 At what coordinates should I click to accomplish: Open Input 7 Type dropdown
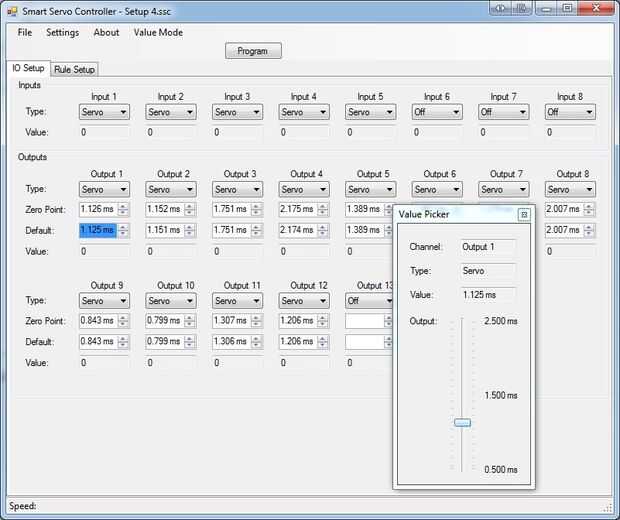pyautogui.click(x=503, y=112)
